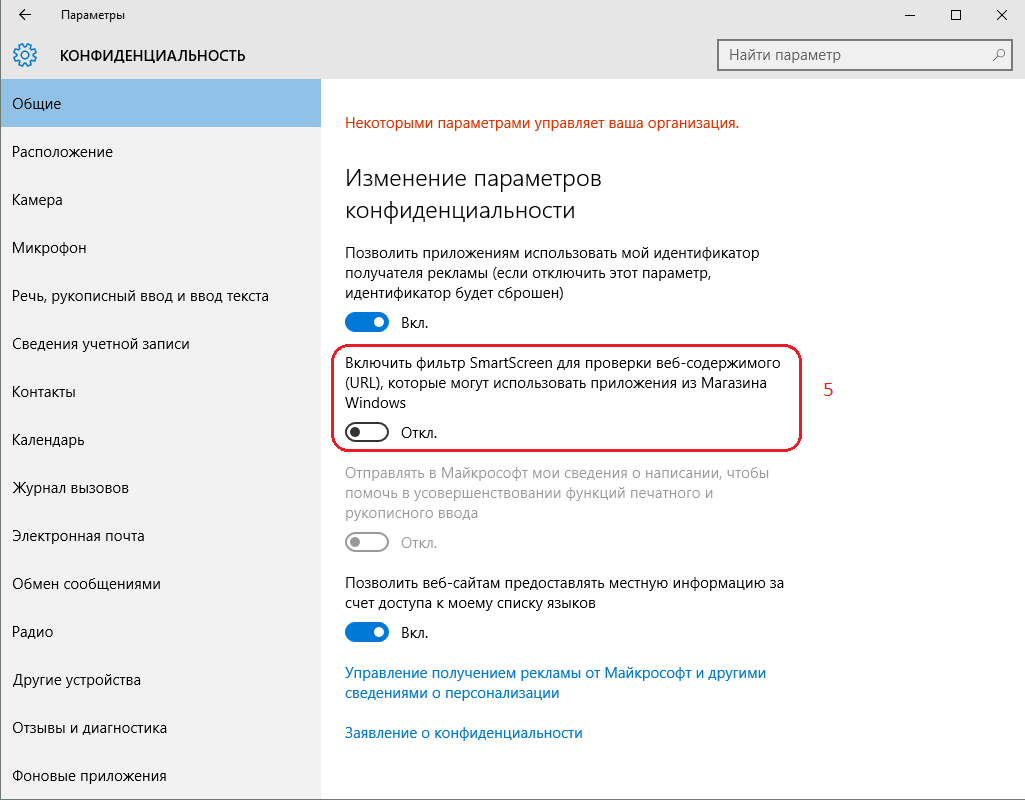Click the back arrow icon
Screen dimensions: 1025x800
coord(25,15)
